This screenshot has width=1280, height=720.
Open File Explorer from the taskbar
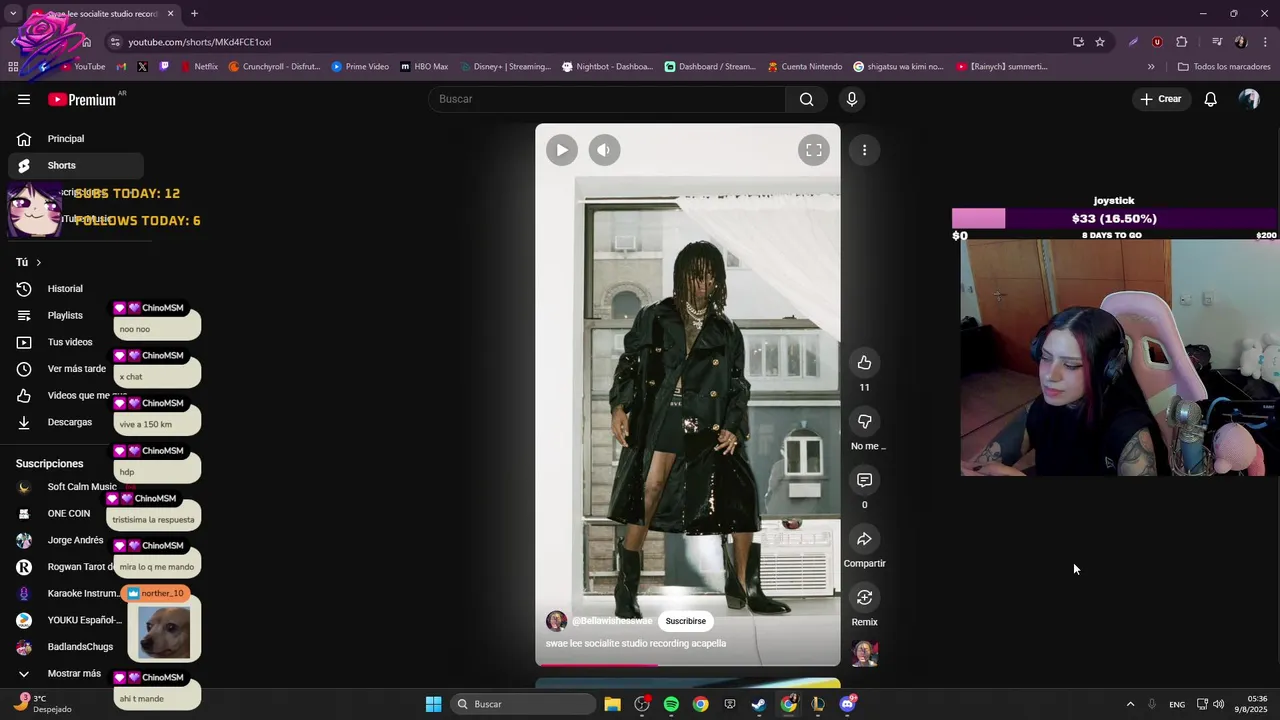(x=612, y=704)
